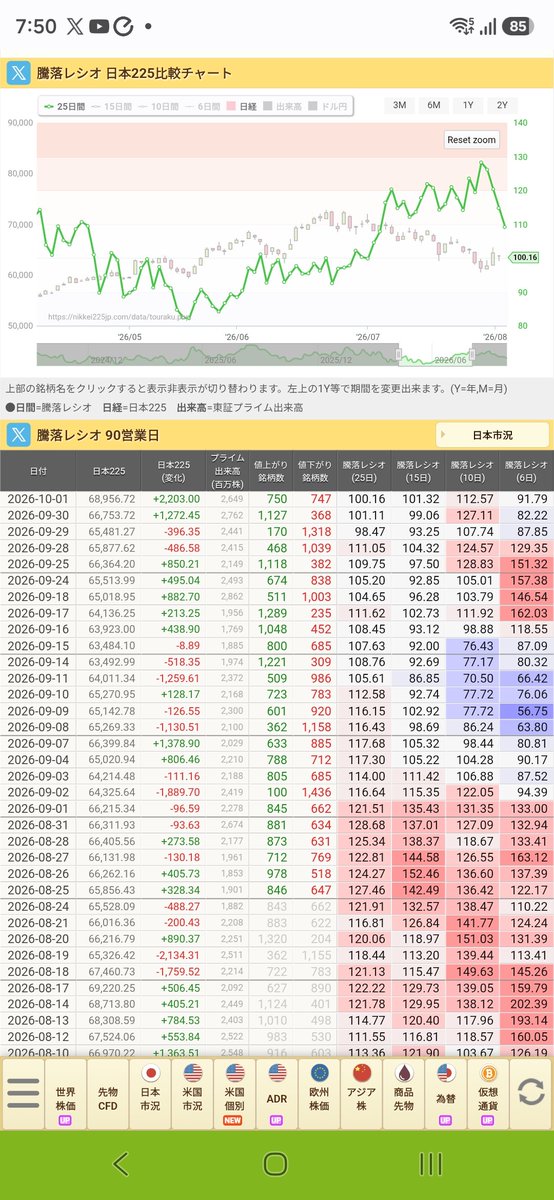Click 日付 column header
The height and width of the screenshot is (1200, 554).
pos(37,469)
